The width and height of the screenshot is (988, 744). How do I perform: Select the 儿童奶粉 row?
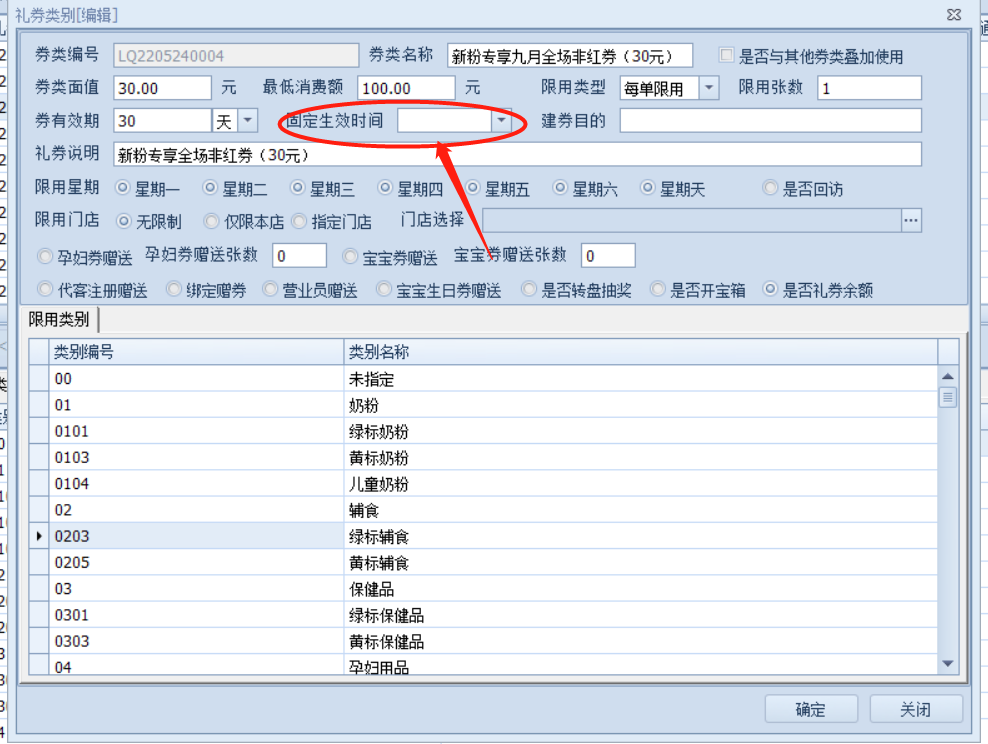coord(483,484)
